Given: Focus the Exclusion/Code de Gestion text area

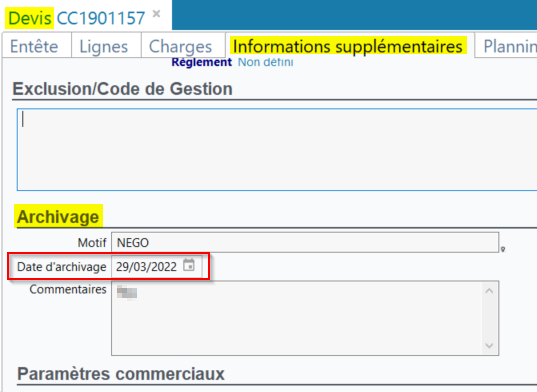Looking at the screenshot, I should pyautogui.click(x=277, y=150).
